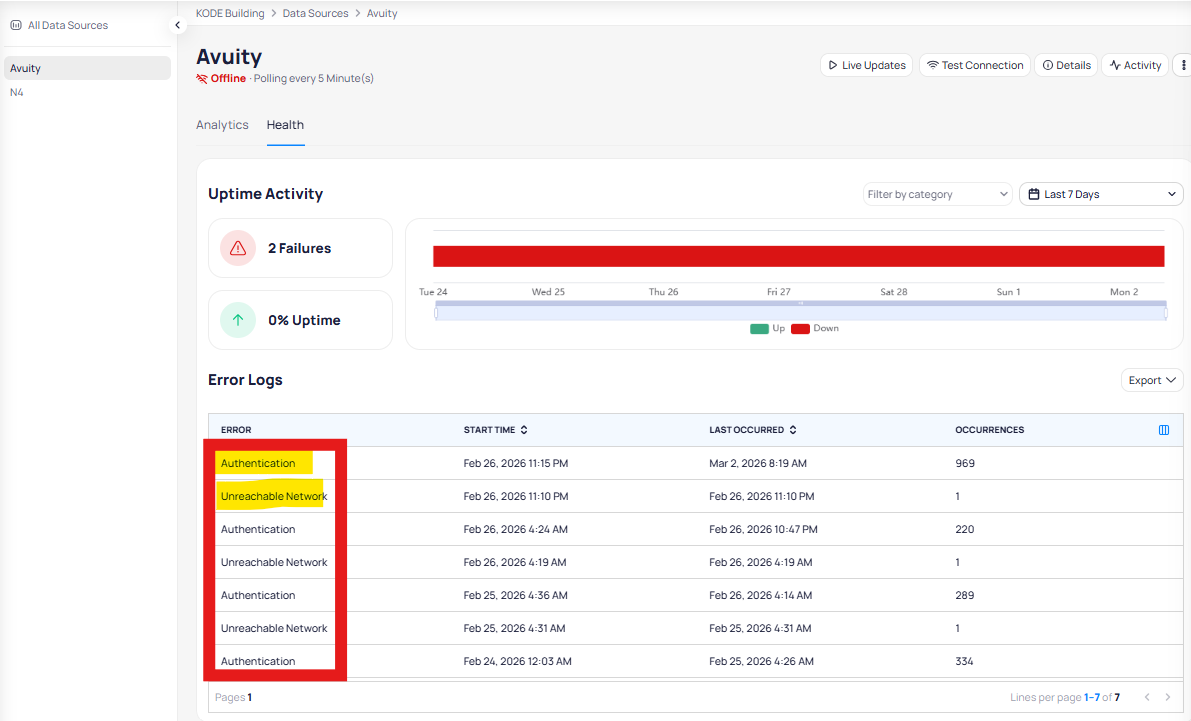Collapse the sidebar using the chevron arrow
Image resolution: width=1191 pixels, height=721 pixels.
177,25
